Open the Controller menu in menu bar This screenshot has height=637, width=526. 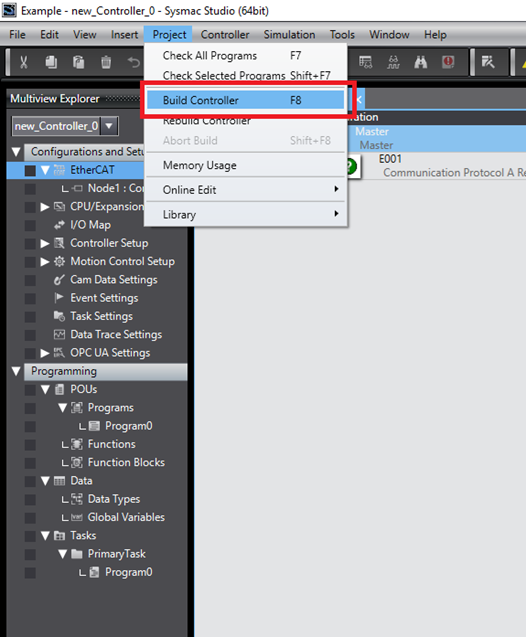pos(225,35)
